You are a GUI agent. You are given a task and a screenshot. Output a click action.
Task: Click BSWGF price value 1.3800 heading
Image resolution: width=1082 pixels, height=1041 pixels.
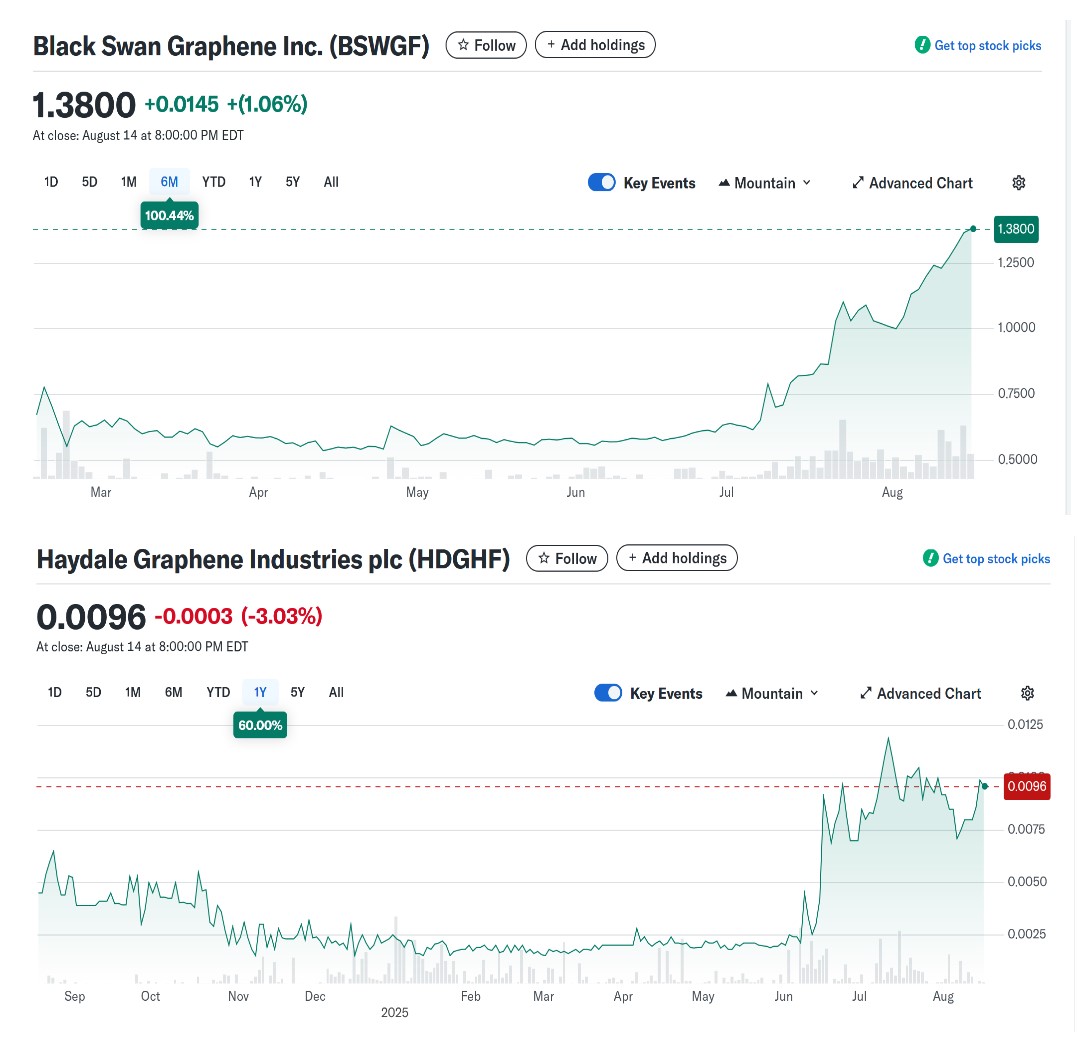[84, 106]
